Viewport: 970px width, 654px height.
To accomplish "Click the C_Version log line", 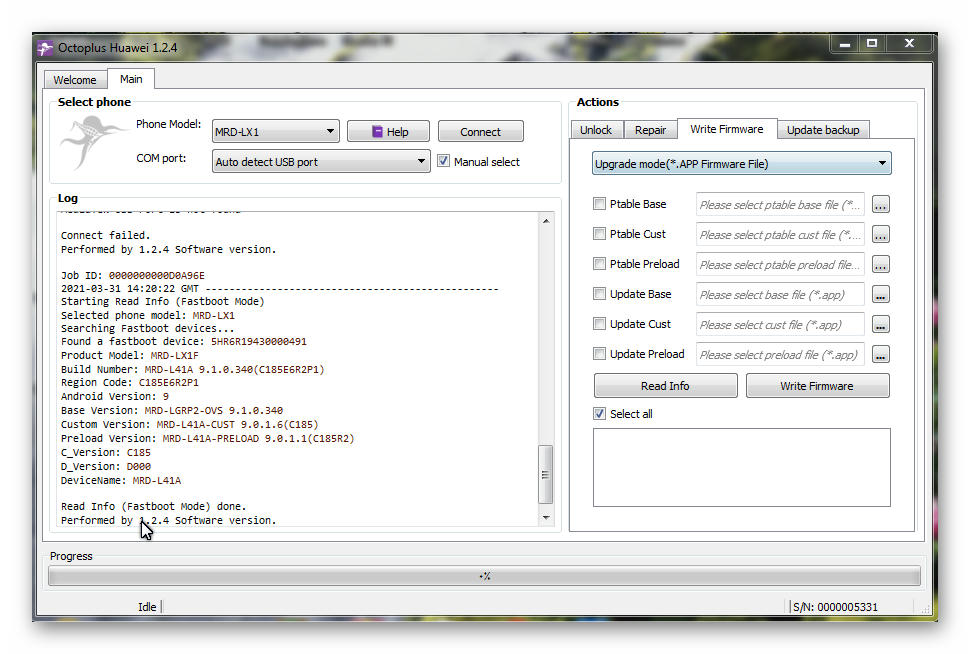I will pyautogui.click(x=106, y=452).
